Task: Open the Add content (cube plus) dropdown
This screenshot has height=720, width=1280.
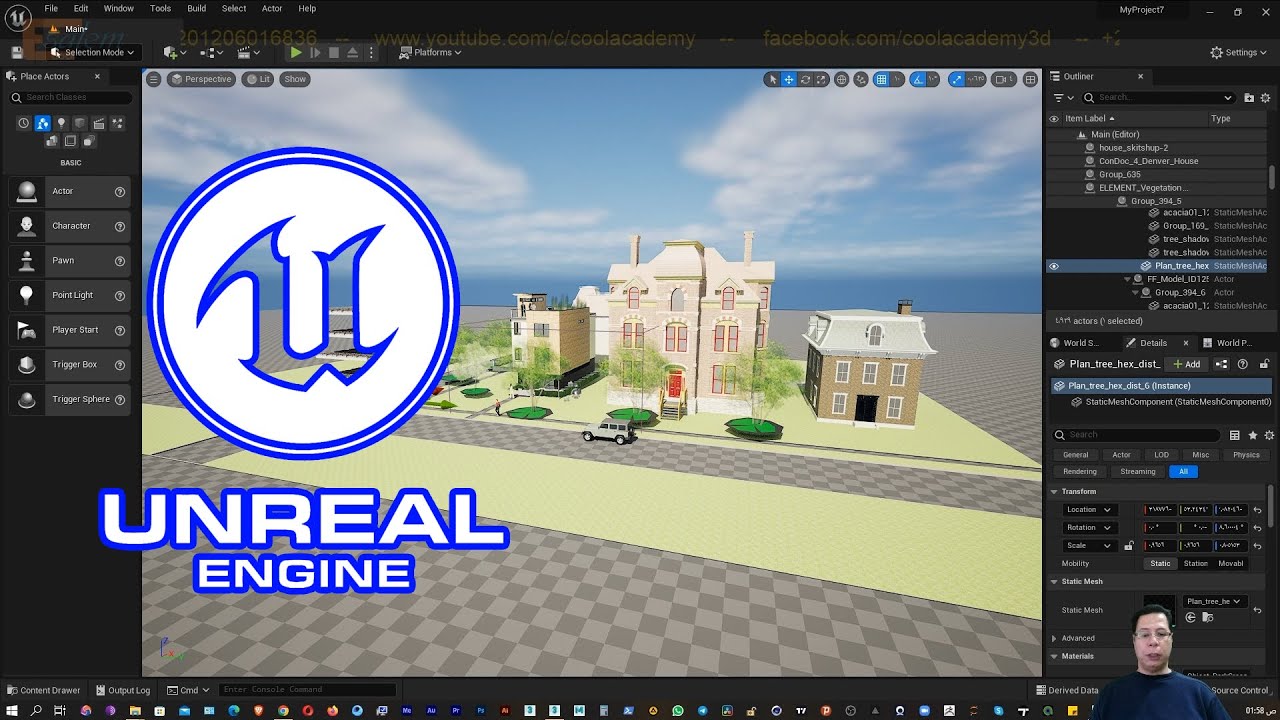Action: [175, 52]
